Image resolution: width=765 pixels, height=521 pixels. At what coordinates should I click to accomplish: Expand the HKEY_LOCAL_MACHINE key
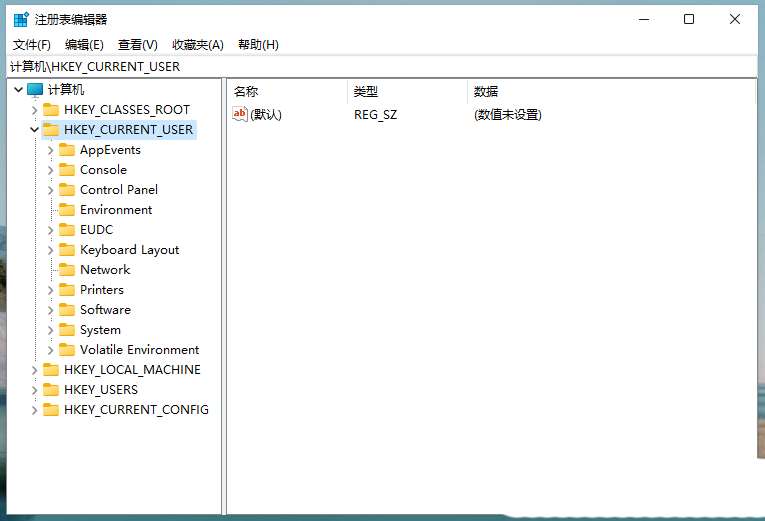(34, 370)
